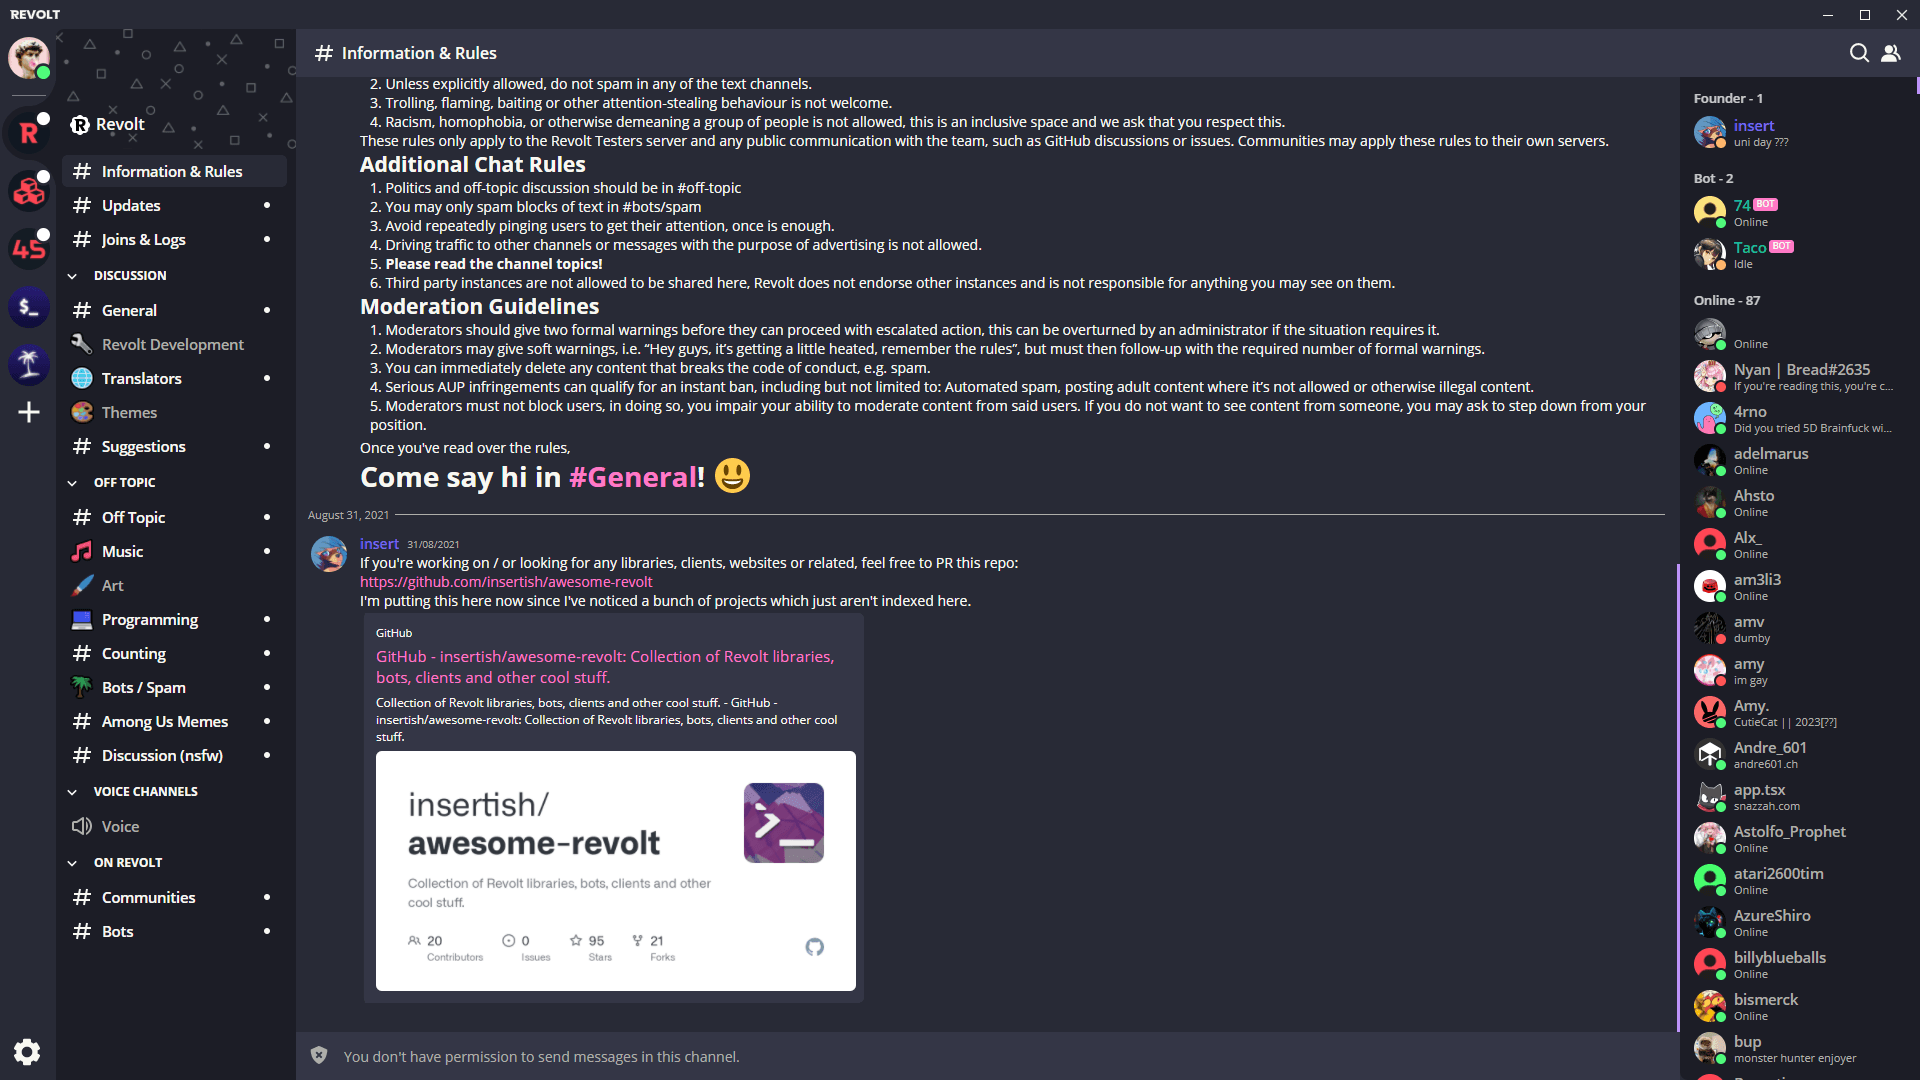
Task: Click insert user profile mention
Action: point(380,542)
